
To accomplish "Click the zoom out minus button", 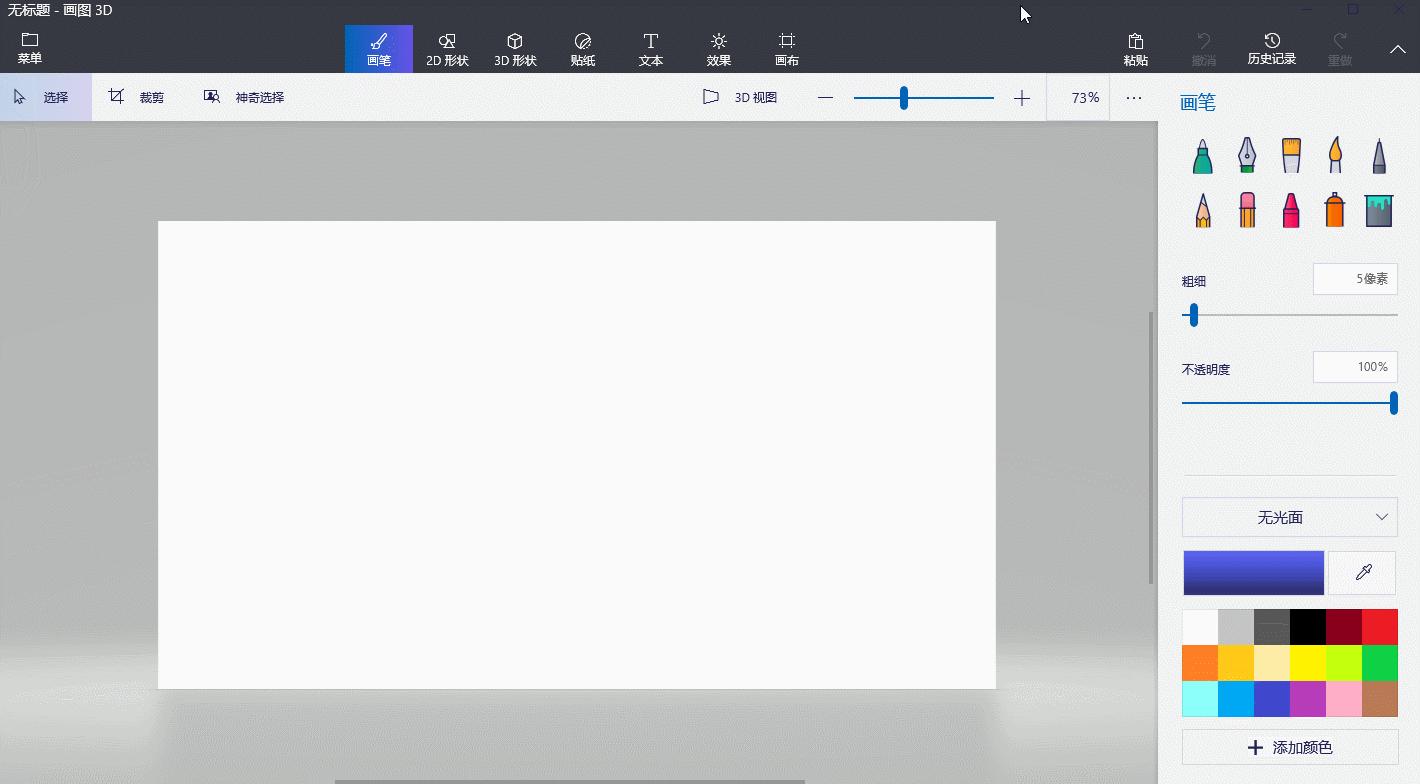I will 825,97.
